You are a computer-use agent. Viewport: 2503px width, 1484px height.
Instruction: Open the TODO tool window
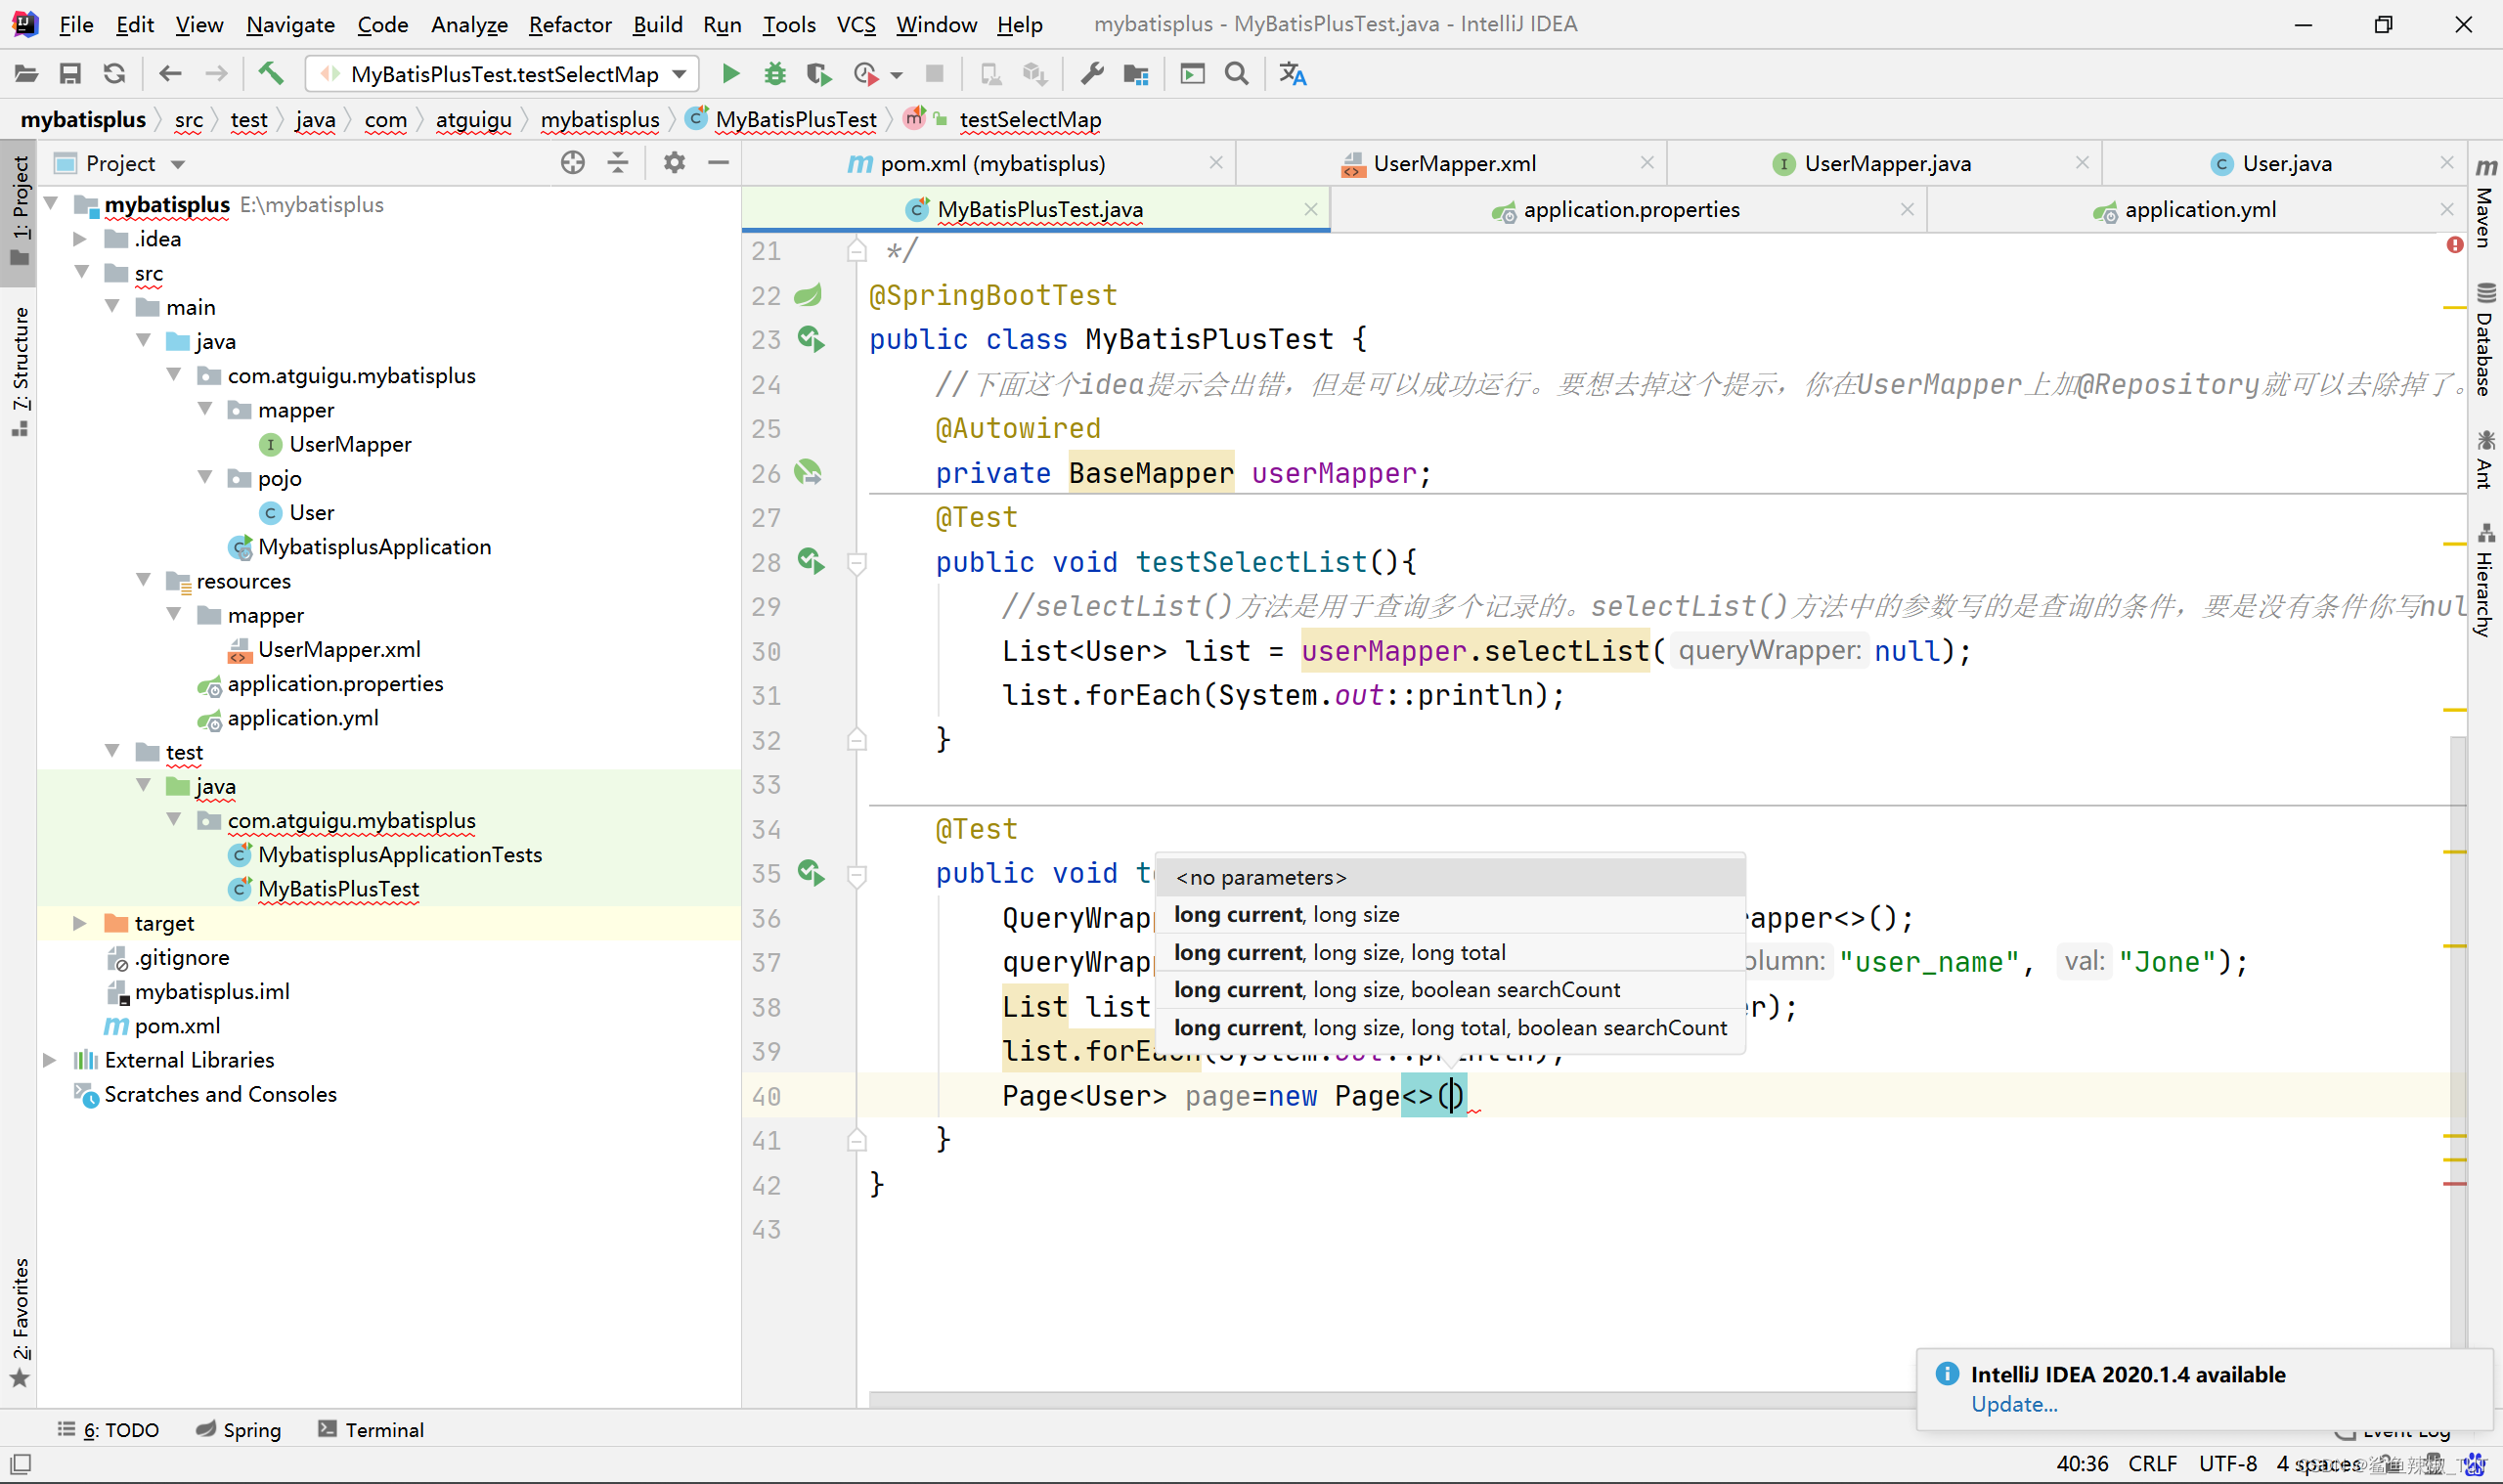click(109, 1430)
